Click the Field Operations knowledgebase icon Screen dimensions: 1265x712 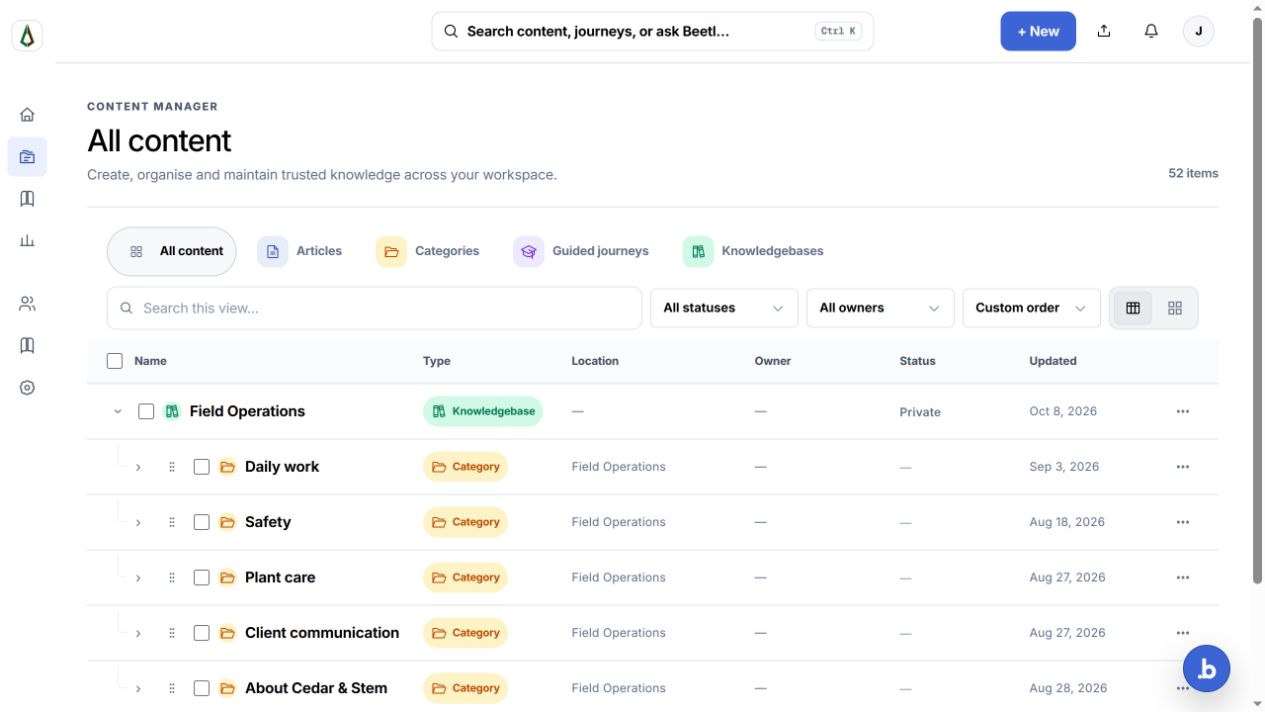[172, 411]
